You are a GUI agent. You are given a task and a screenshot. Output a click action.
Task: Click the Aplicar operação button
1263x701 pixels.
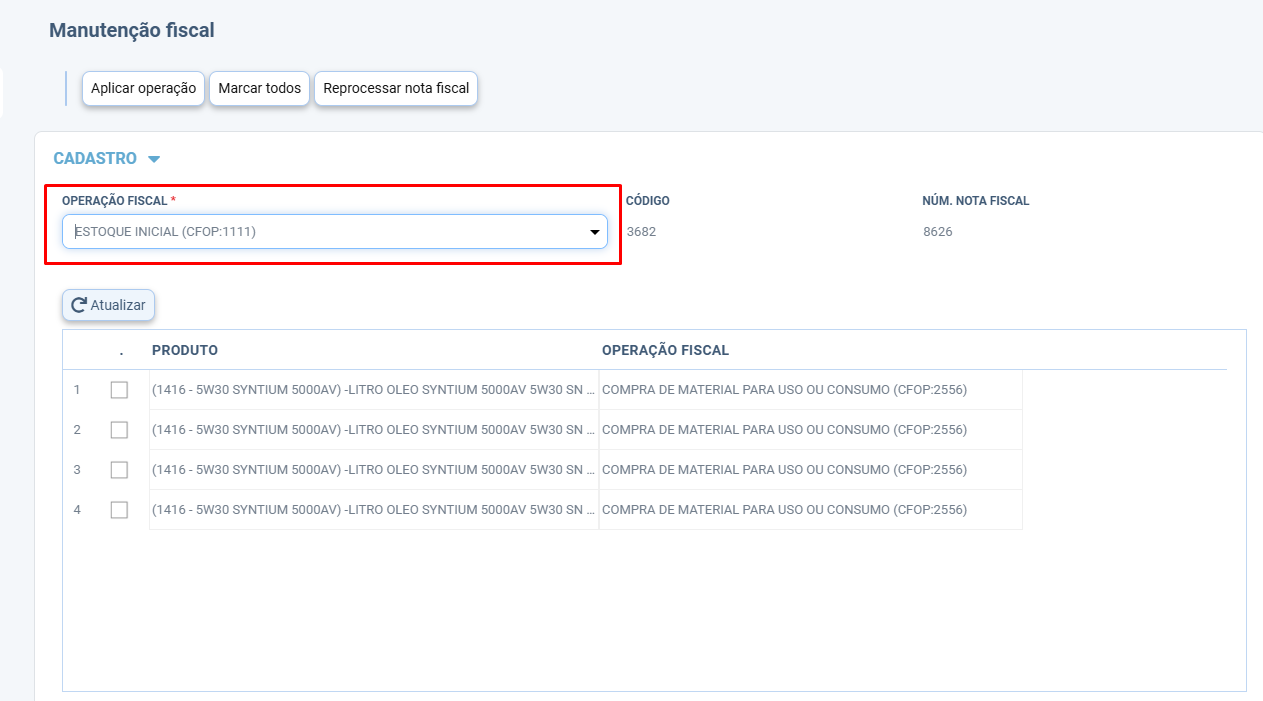(x=143, y=88)
